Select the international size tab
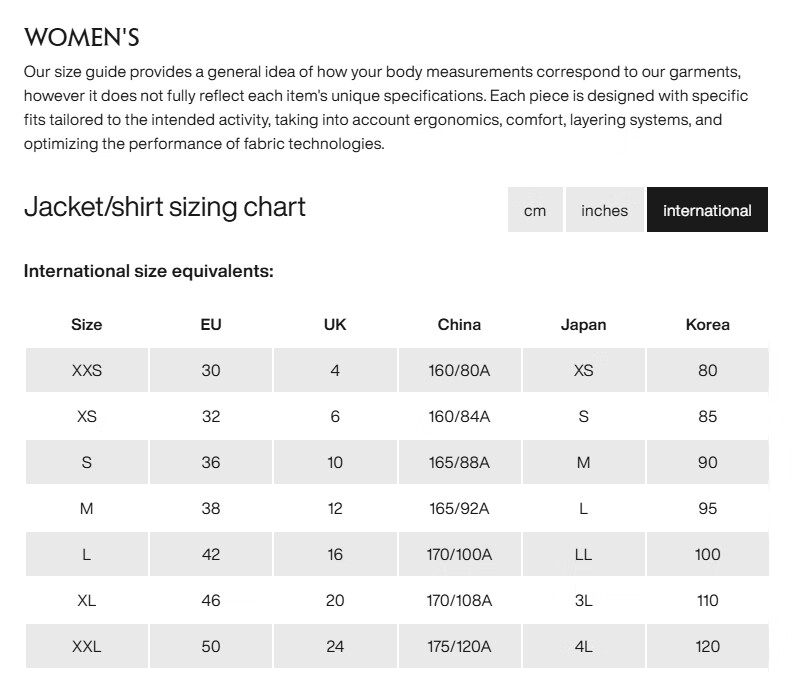The width and height of the screenshot is (797, 682). click(707, 210)
